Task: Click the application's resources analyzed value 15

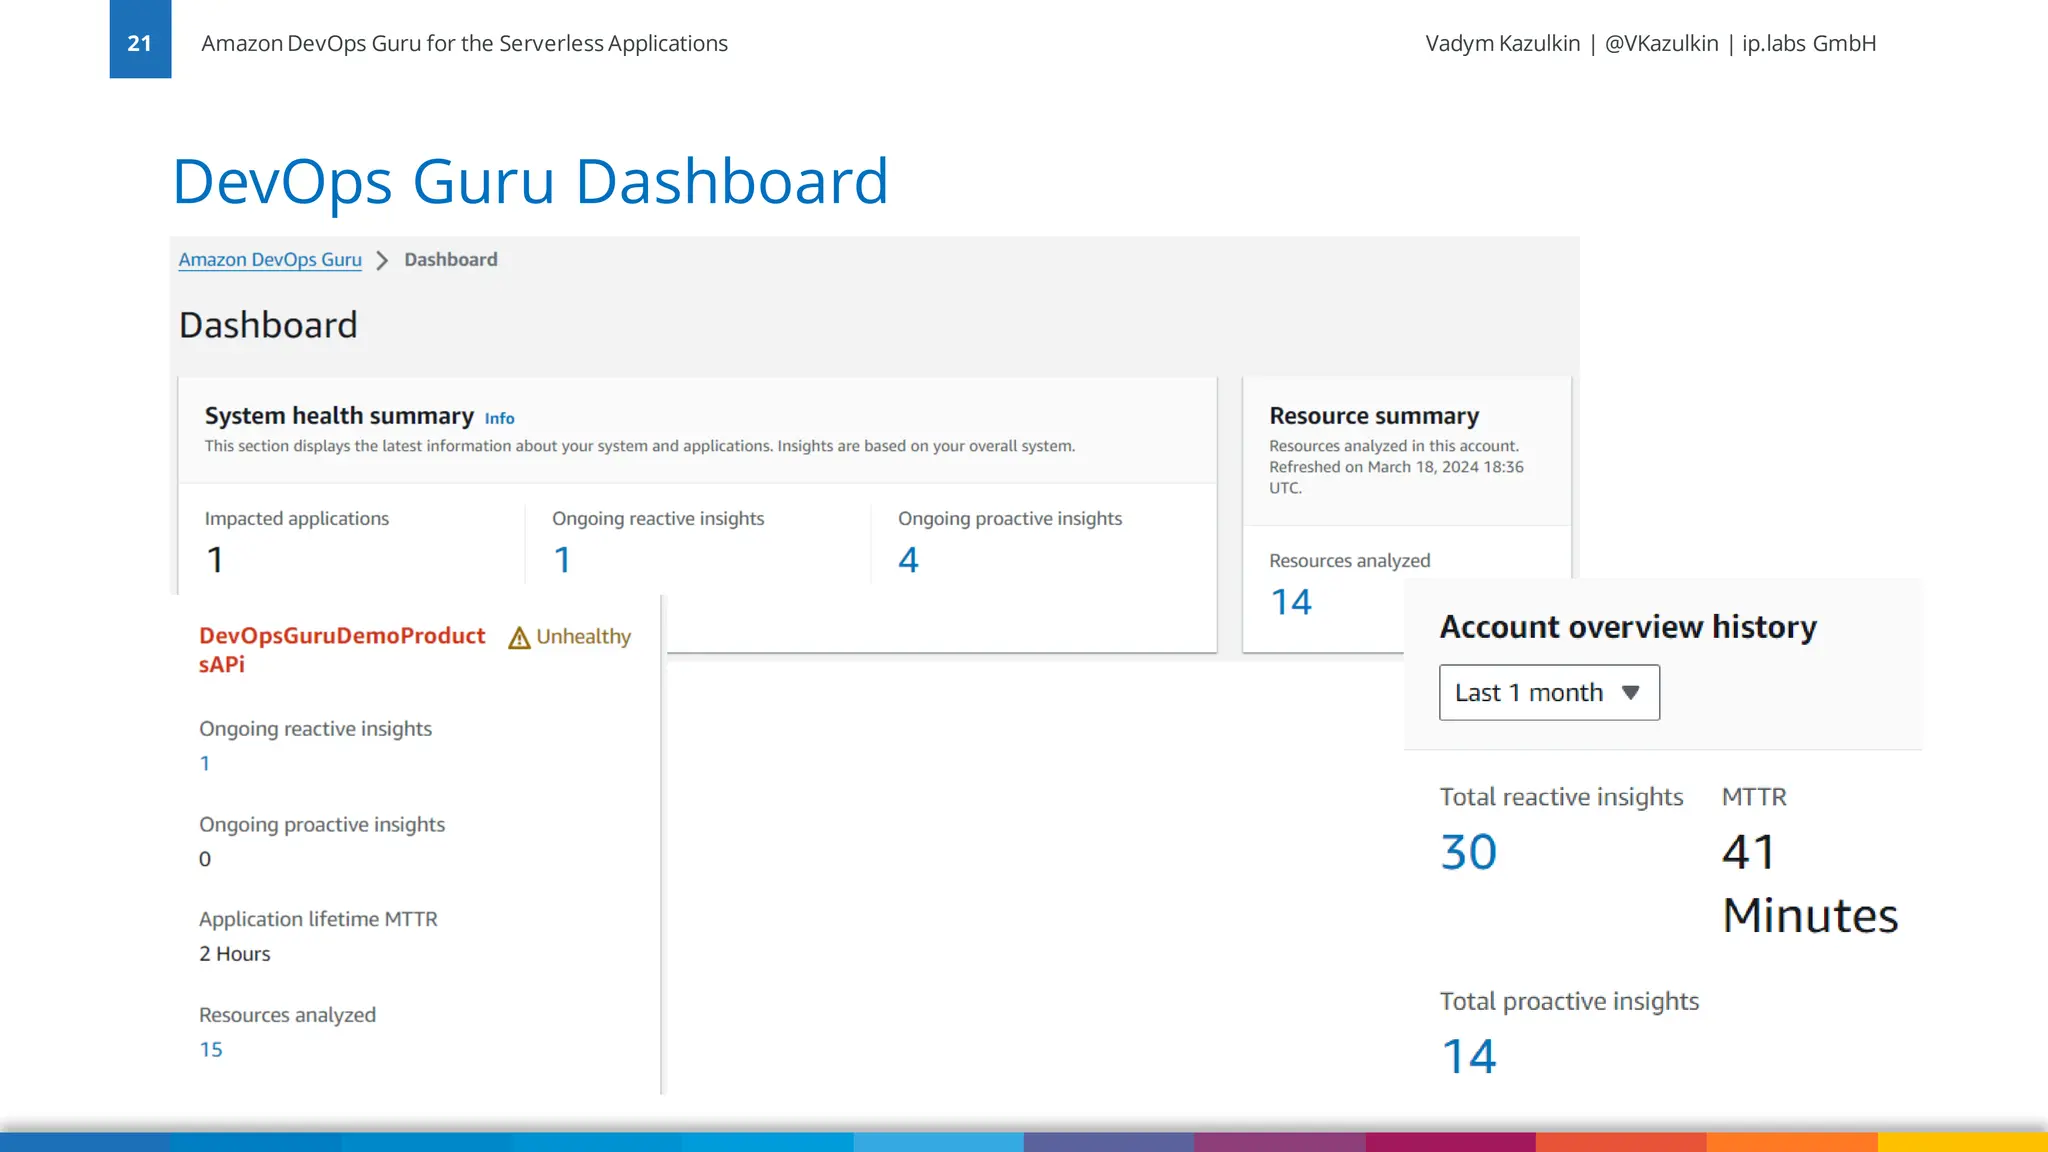Action: click(x=211, y=1050)
